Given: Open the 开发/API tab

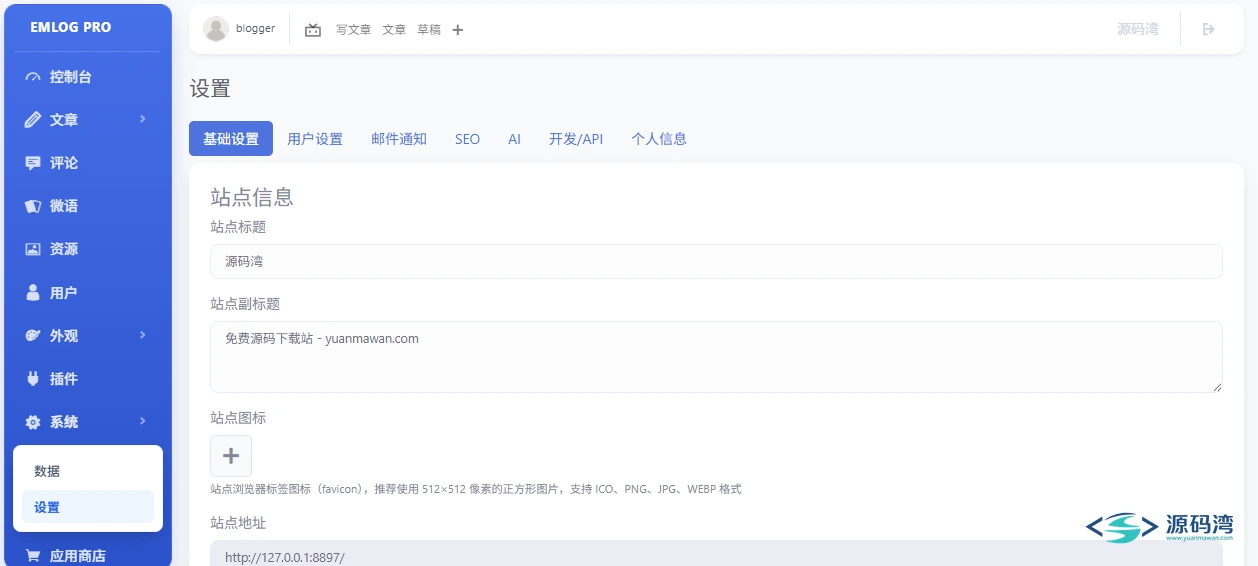Looking at the screenshot, I should pos(576,139).
